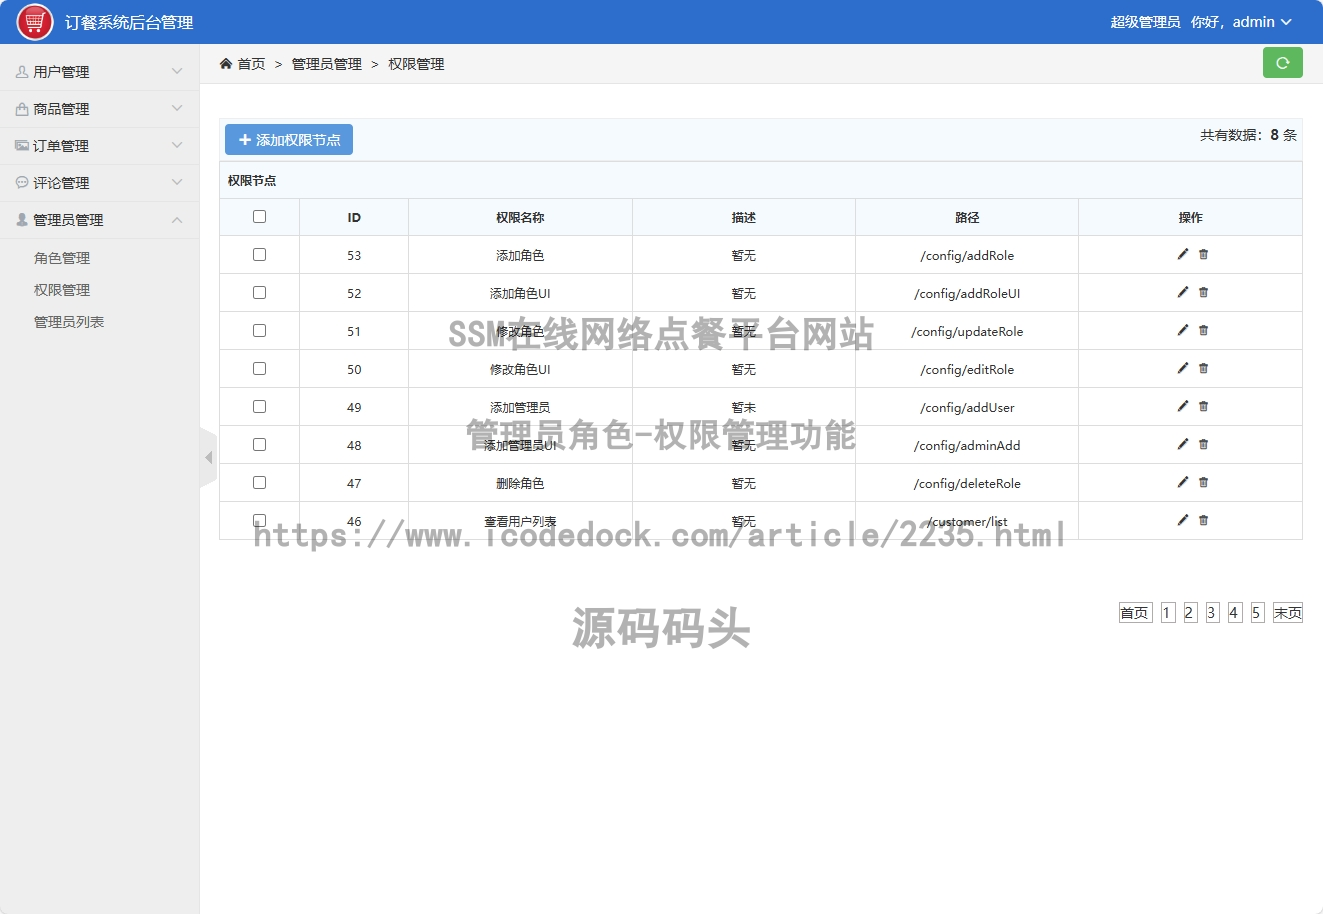Delete the 删除角色 permission row
The image size is (1323, 914).
tap(1203, 482)
